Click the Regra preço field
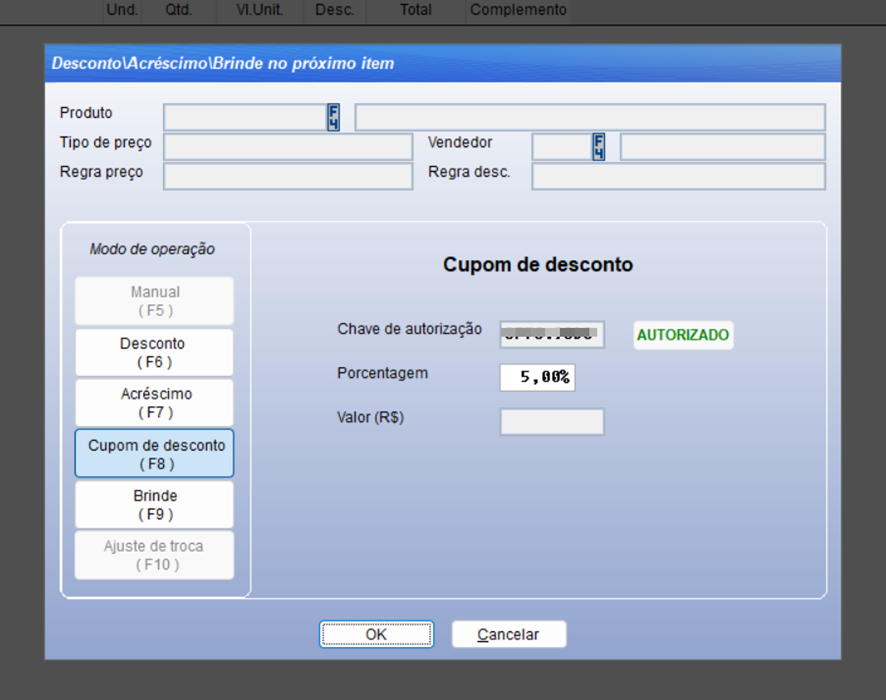The height and width of the screenshot is (700, 886). [x=287, y=176]
